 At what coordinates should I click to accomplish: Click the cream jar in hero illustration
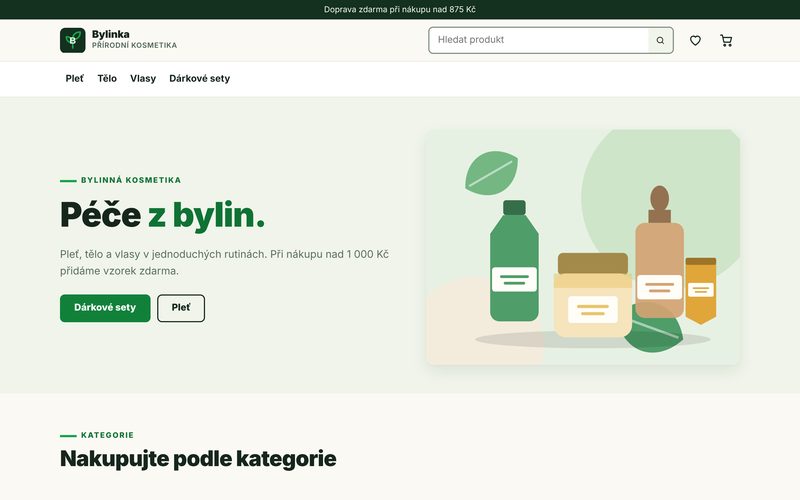(592, 295)
